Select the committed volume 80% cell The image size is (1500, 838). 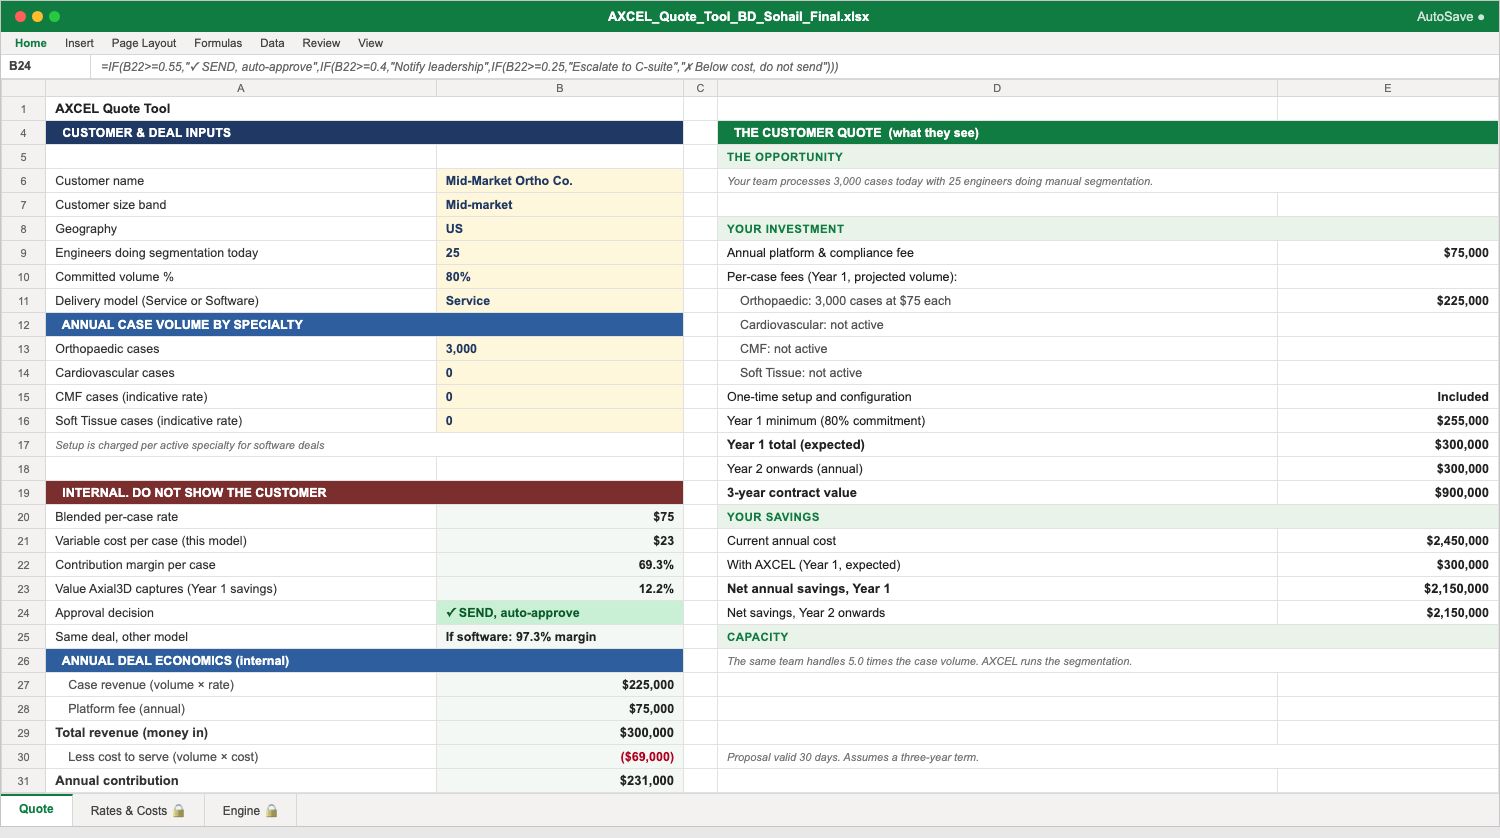560,277
